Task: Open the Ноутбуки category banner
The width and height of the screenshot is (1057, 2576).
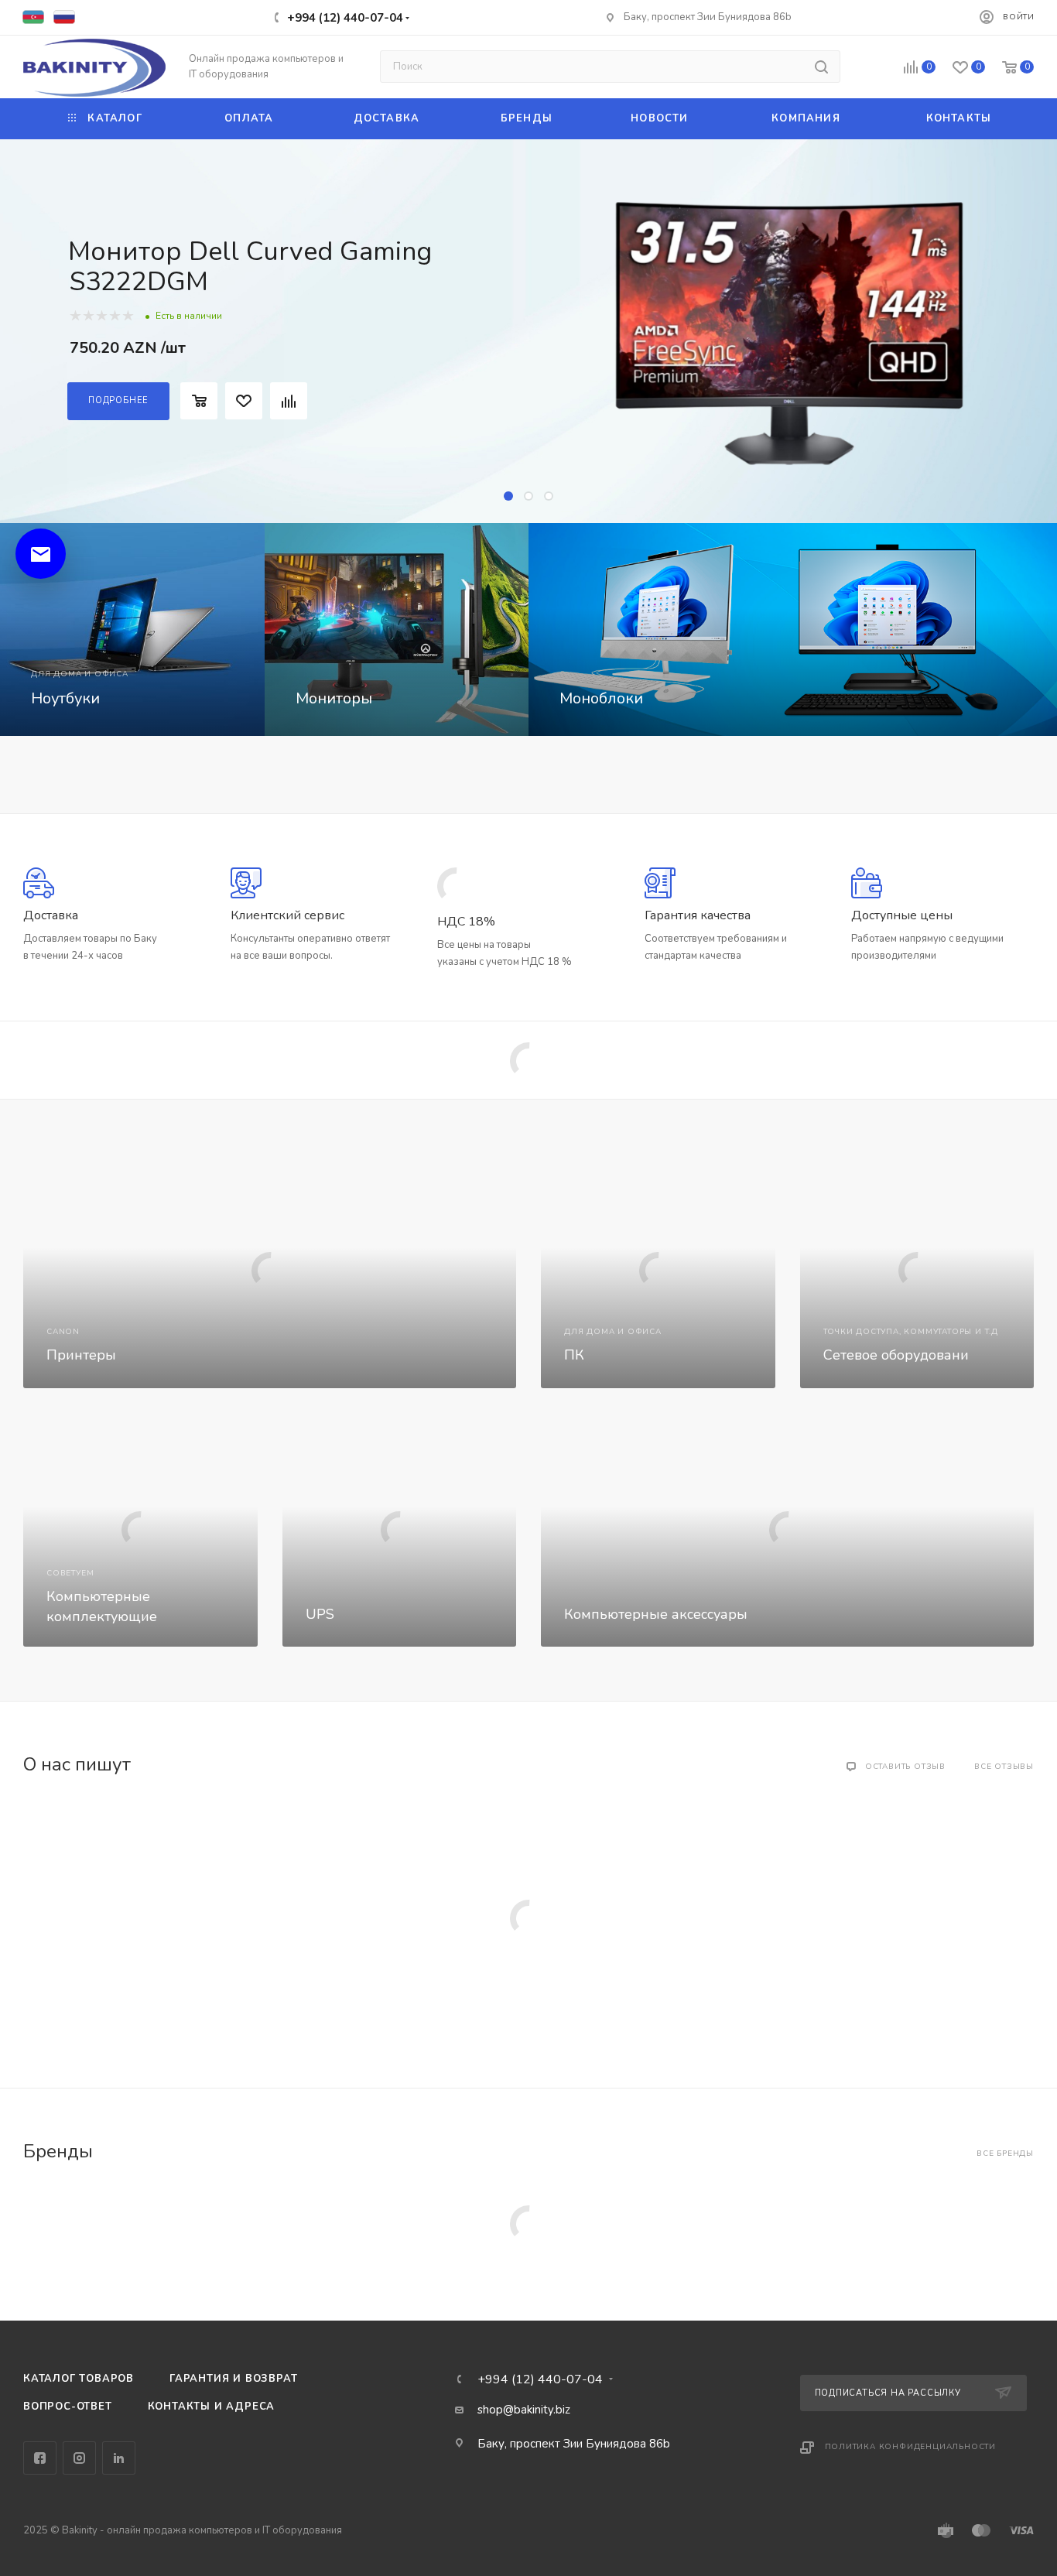Action: click(x=132, y=630)
